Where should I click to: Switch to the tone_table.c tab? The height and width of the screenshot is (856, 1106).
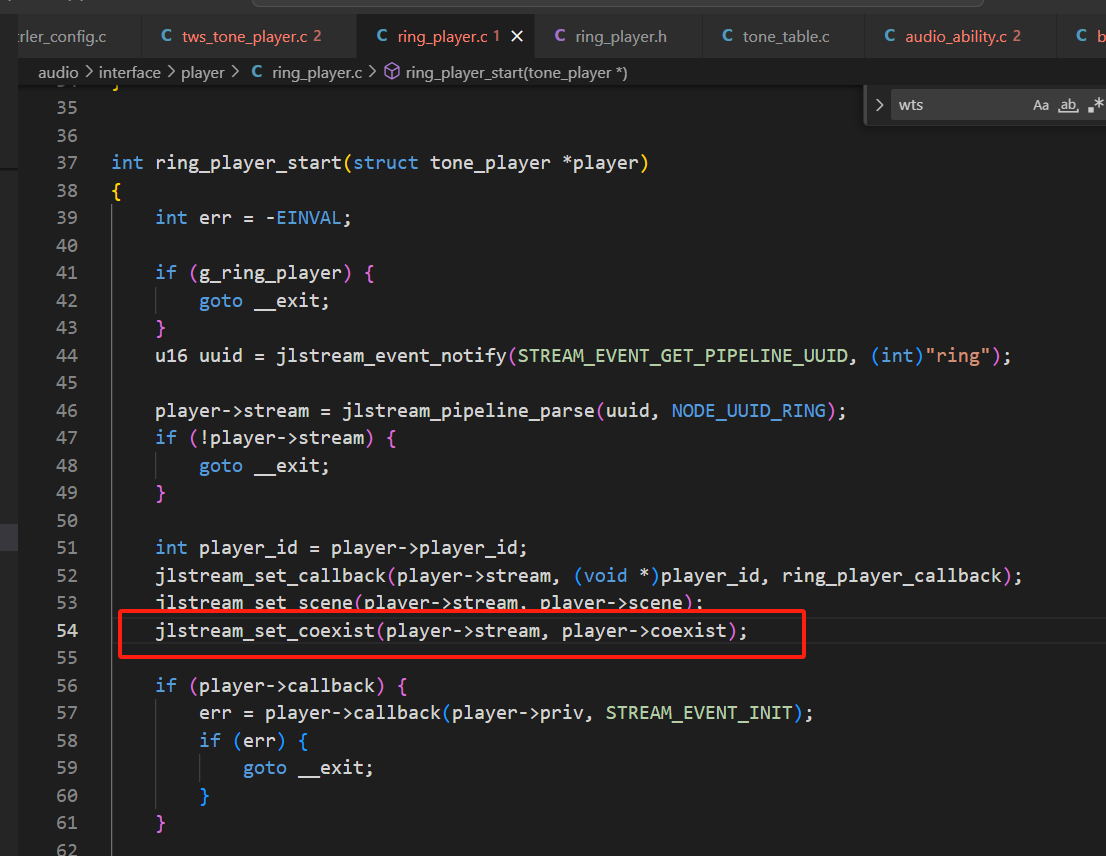click(x=784, y=36)
